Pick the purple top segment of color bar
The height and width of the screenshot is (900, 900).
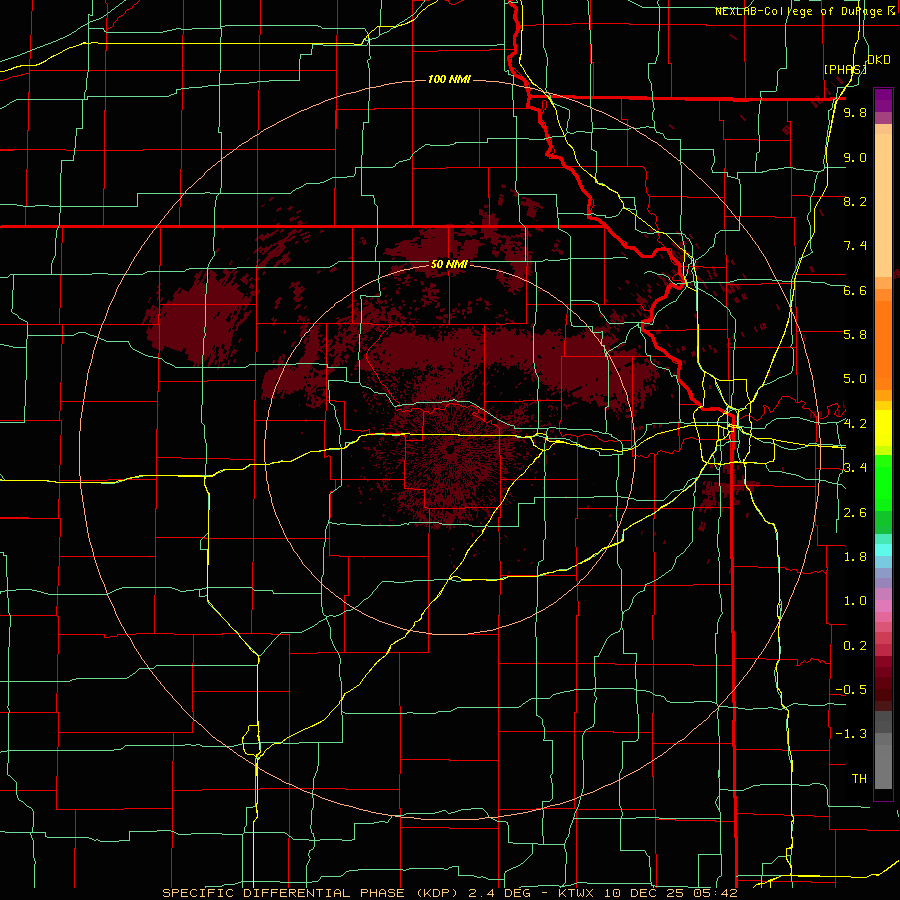coord(883,100)
